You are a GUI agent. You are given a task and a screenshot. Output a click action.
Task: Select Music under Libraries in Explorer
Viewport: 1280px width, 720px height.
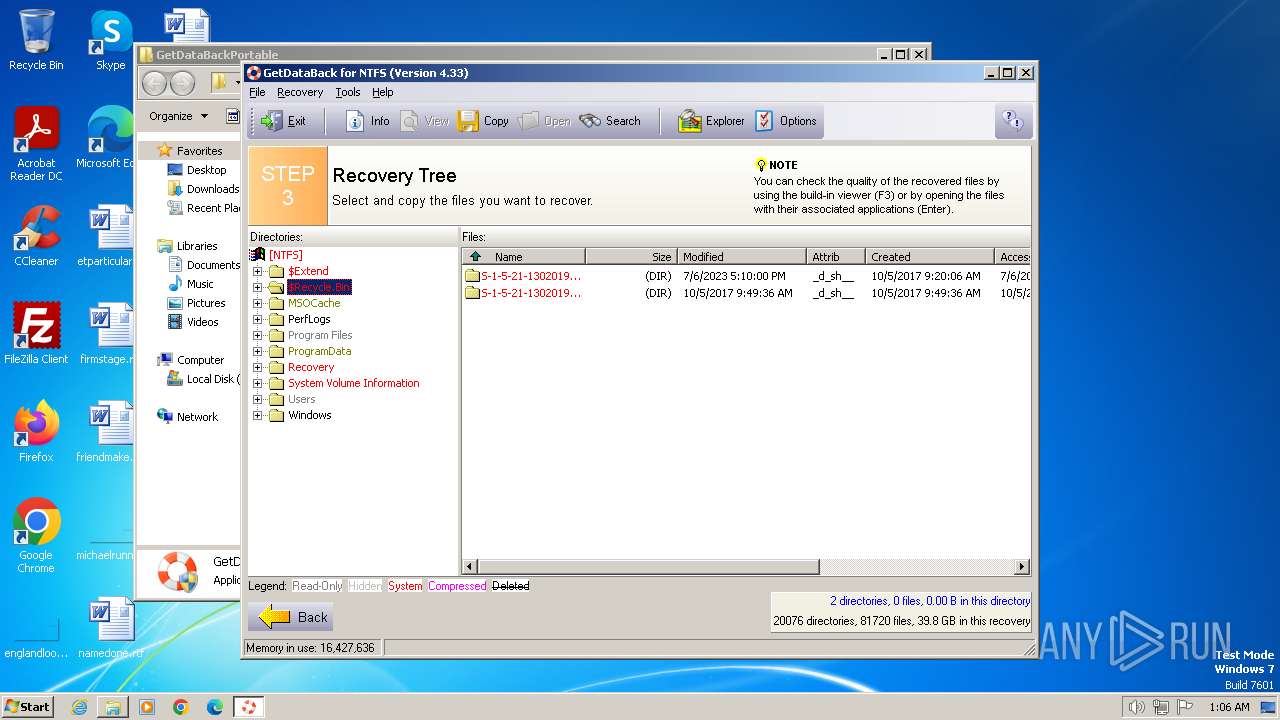199,284
